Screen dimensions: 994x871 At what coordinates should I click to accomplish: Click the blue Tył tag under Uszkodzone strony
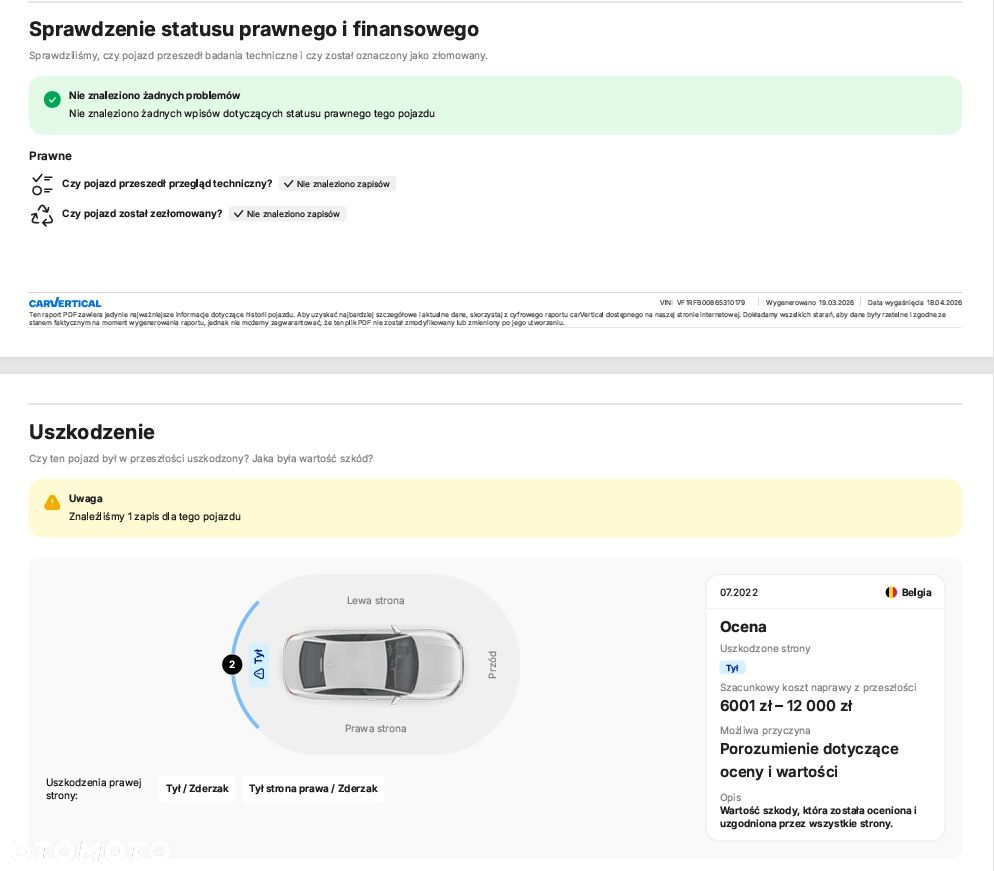(732, 668)
